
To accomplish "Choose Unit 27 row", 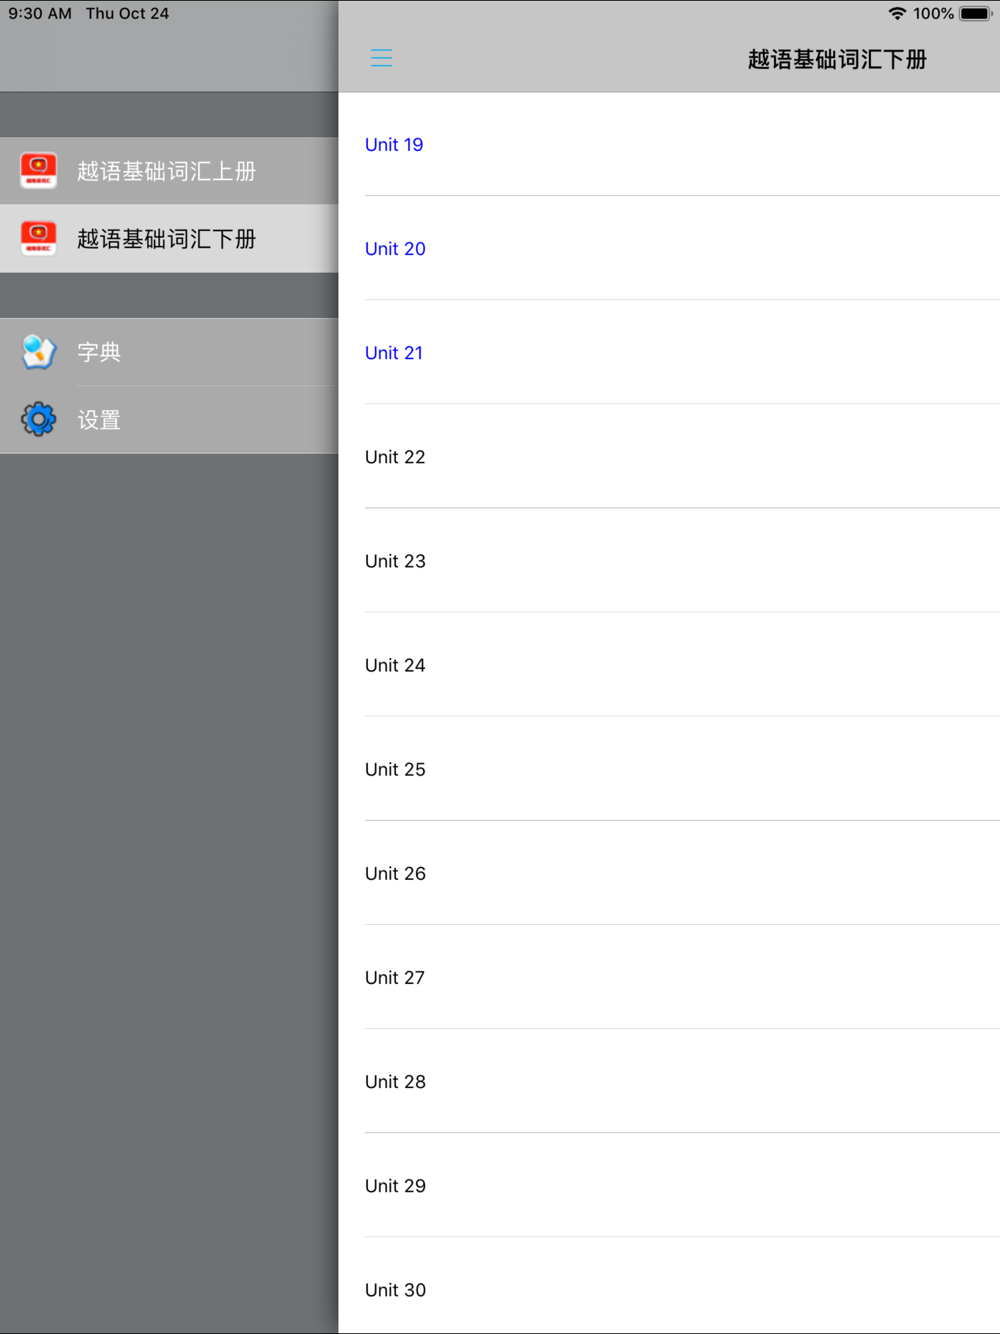I will 669,976.
